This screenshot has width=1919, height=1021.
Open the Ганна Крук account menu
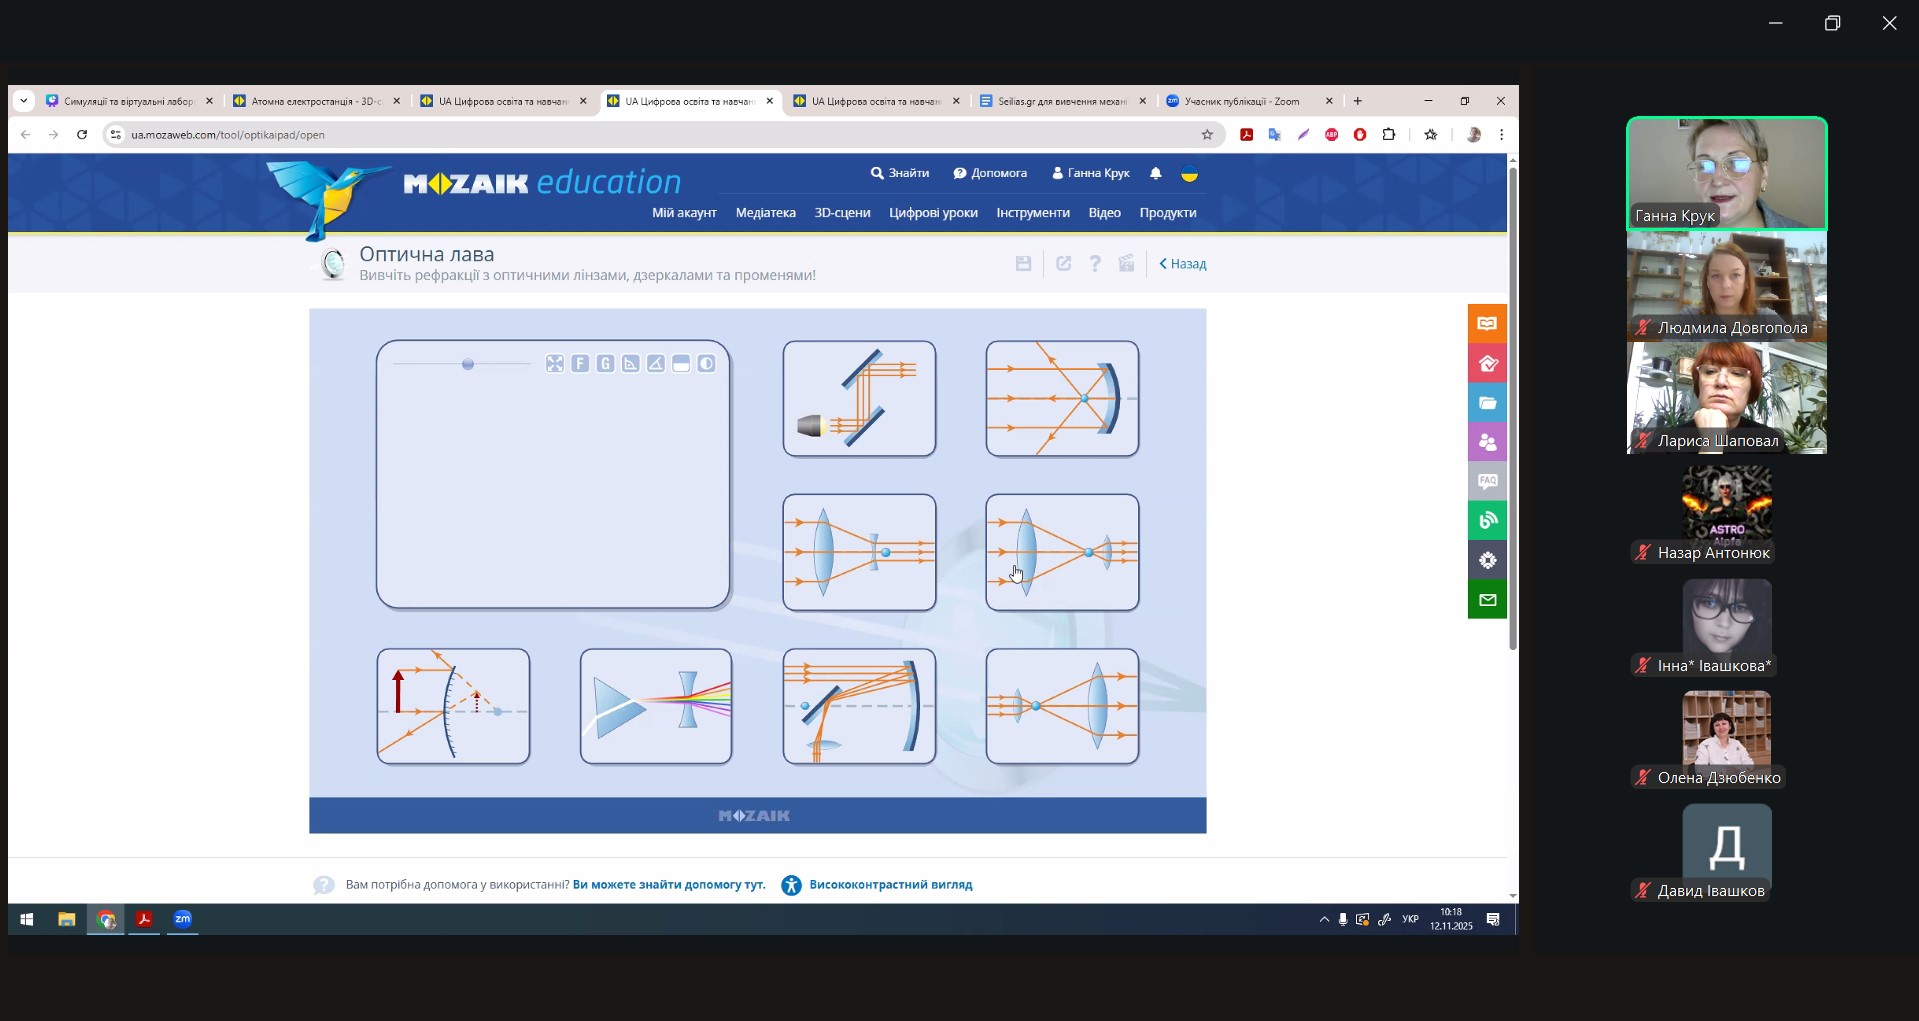click(x=1091, y=173)
